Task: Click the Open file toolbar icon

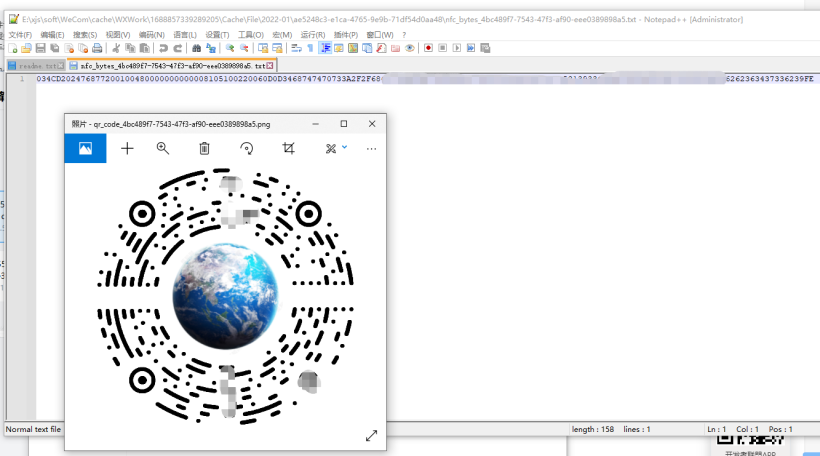Action: (x=26, y=48)
